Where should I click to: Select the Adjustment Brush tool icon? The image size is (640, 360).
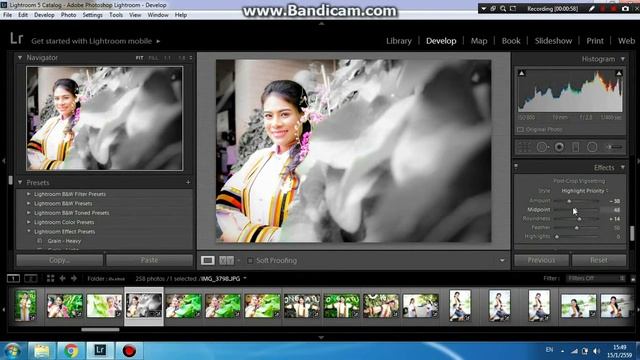tap(614, 147)
